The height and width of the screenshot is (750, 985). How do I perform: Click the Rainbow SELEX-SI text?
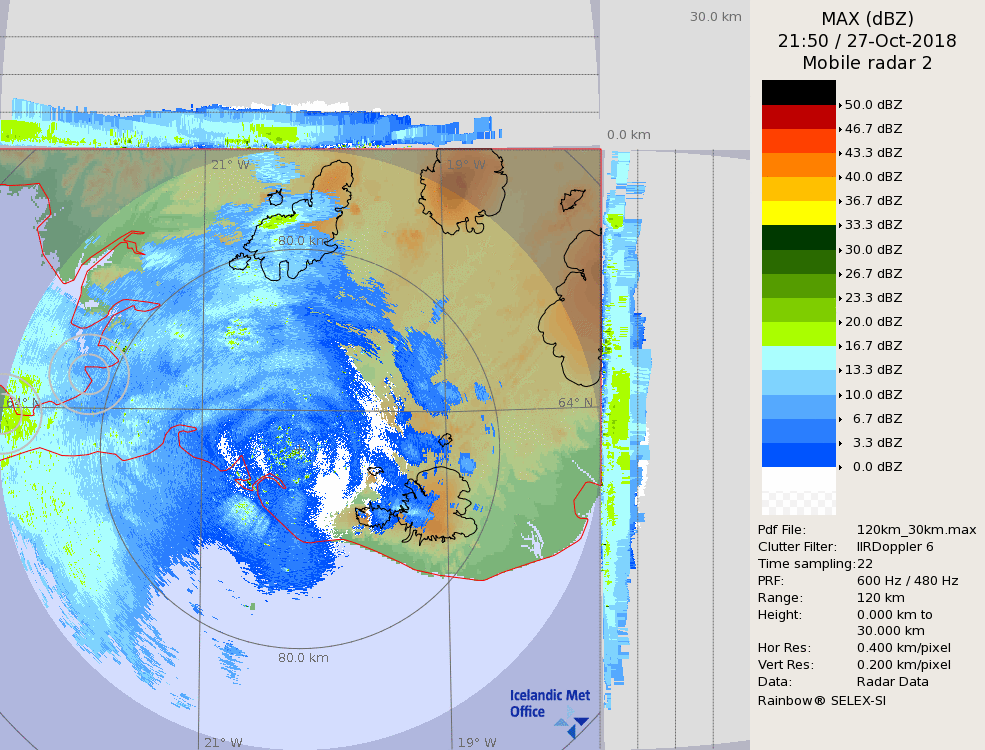click(x=821, y=700)
